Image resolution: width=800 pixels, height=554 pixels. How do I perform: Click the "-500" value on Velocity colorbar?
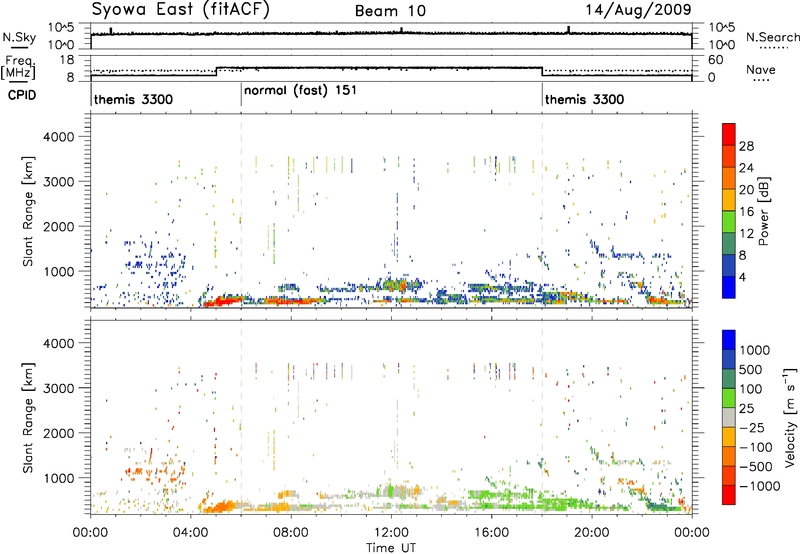pos(755,467)
